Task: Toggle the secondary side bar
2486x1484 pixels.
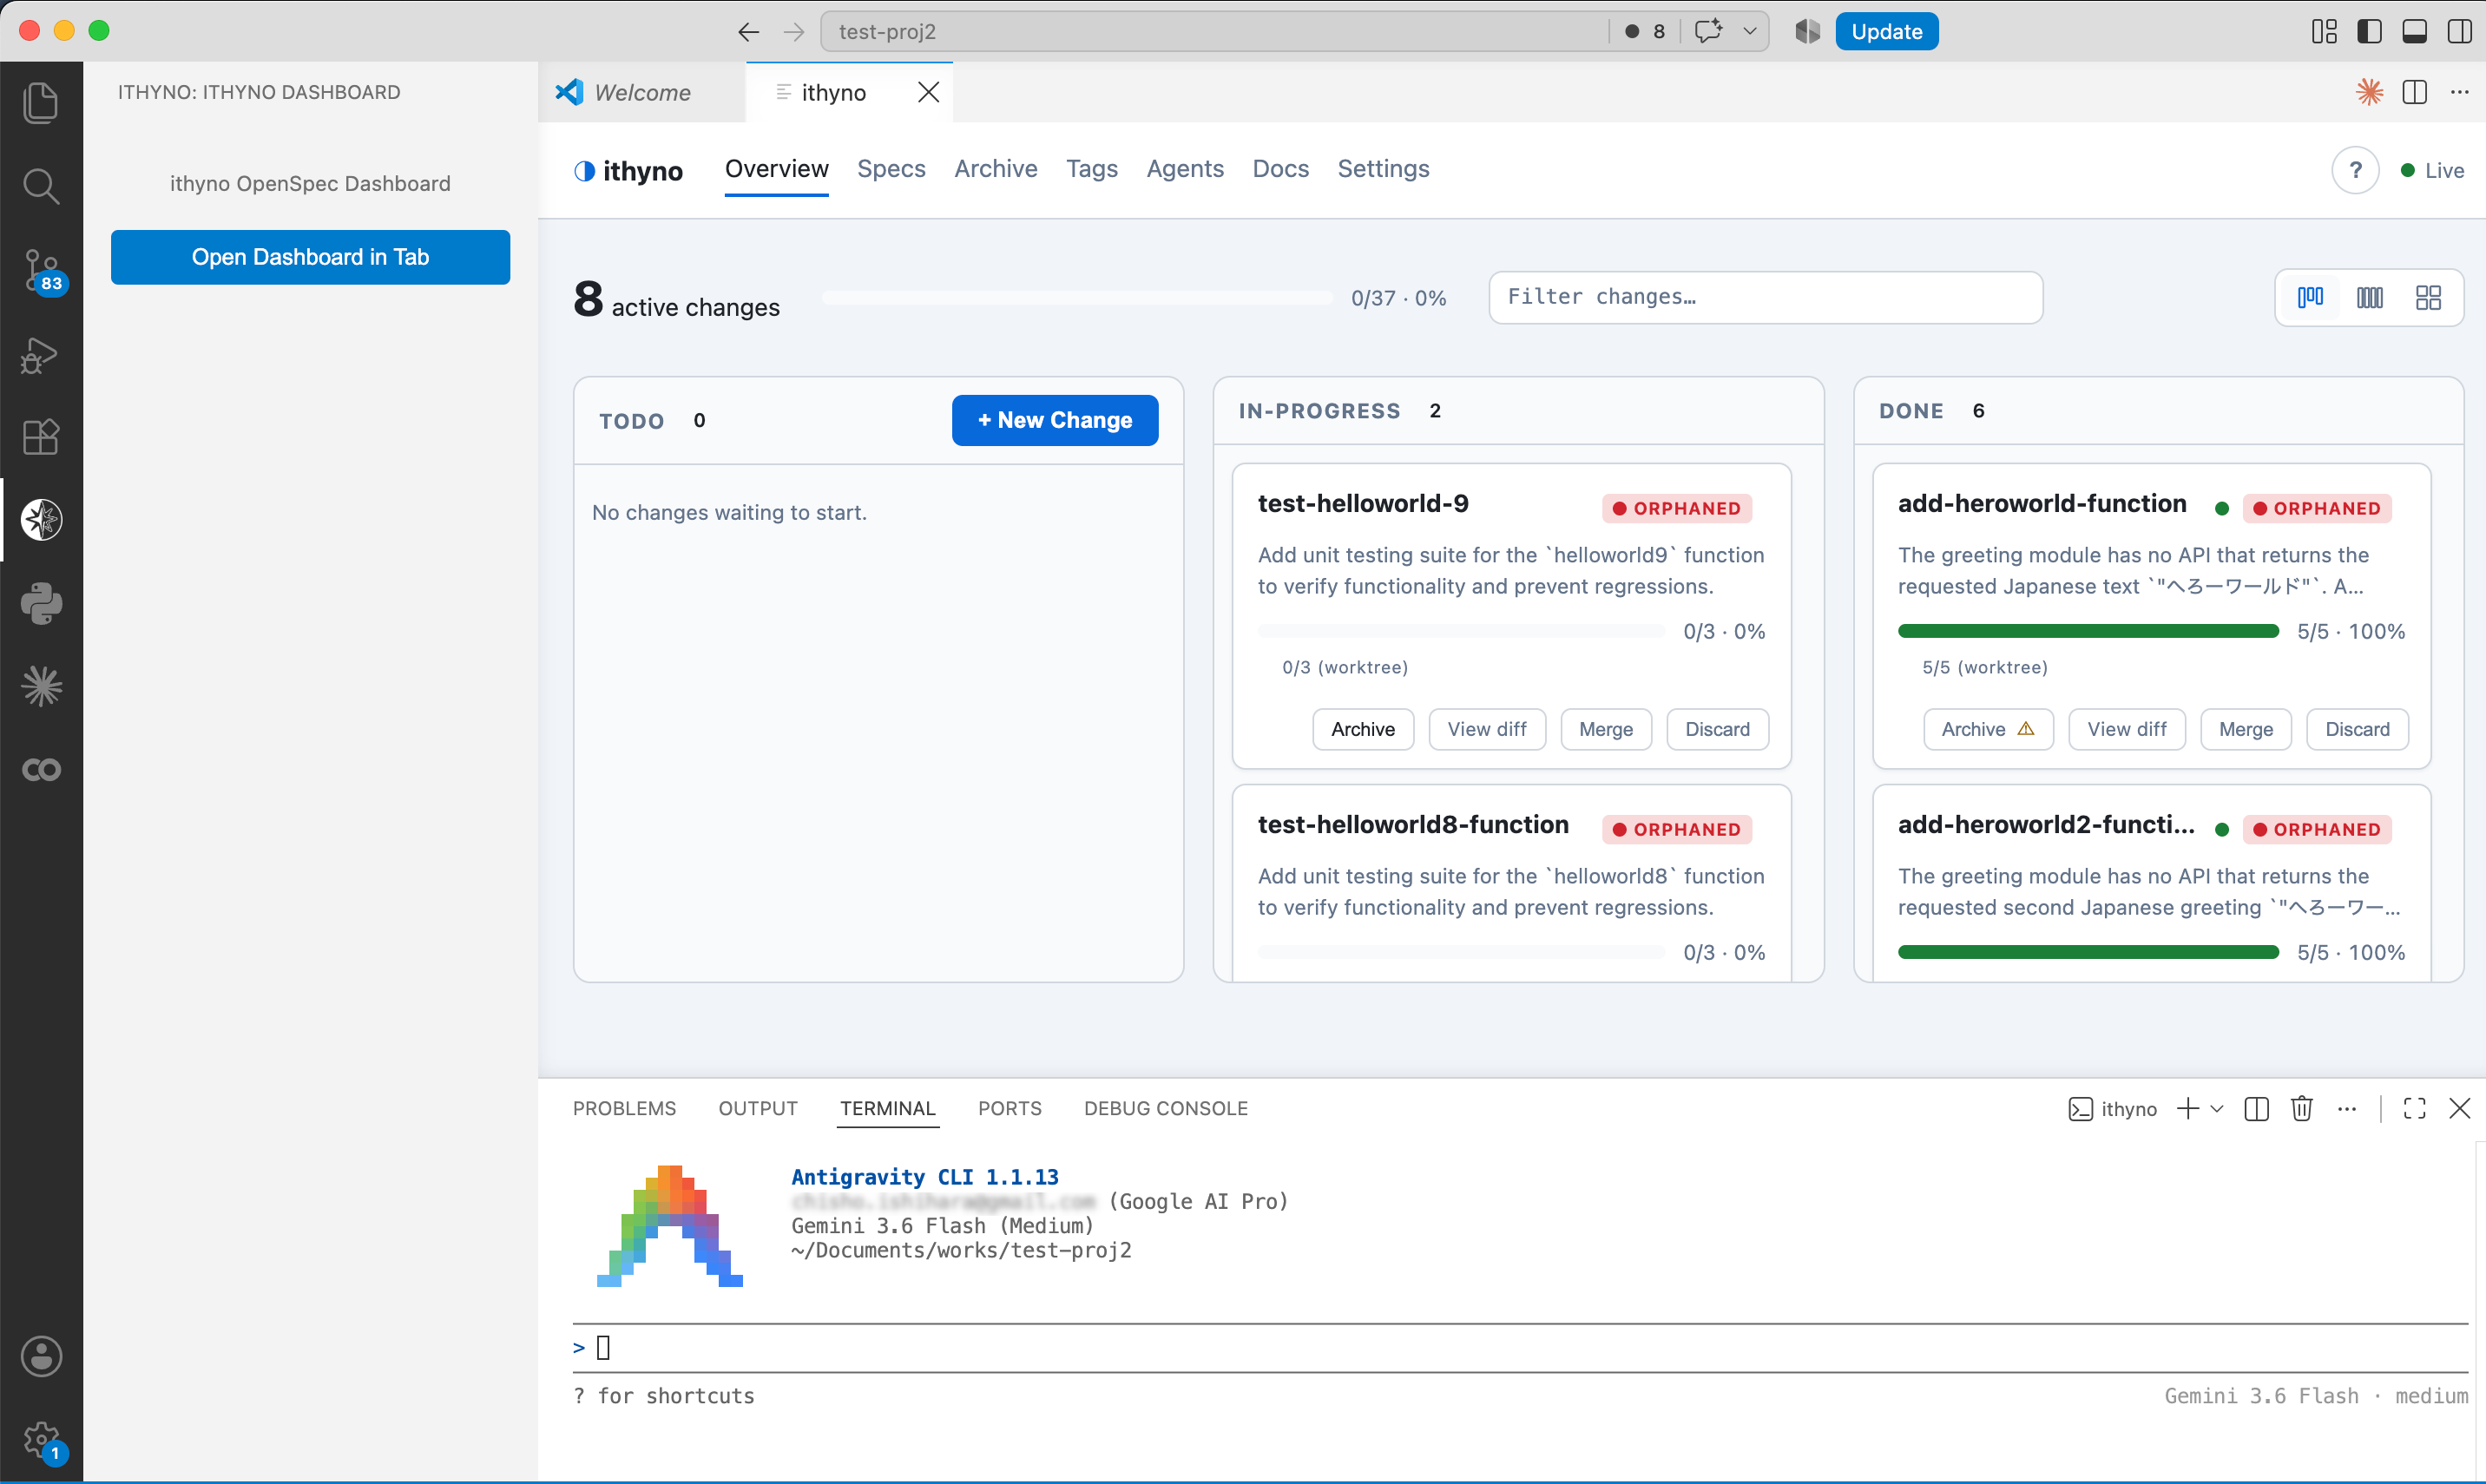Action: (x=2459, y=31)
